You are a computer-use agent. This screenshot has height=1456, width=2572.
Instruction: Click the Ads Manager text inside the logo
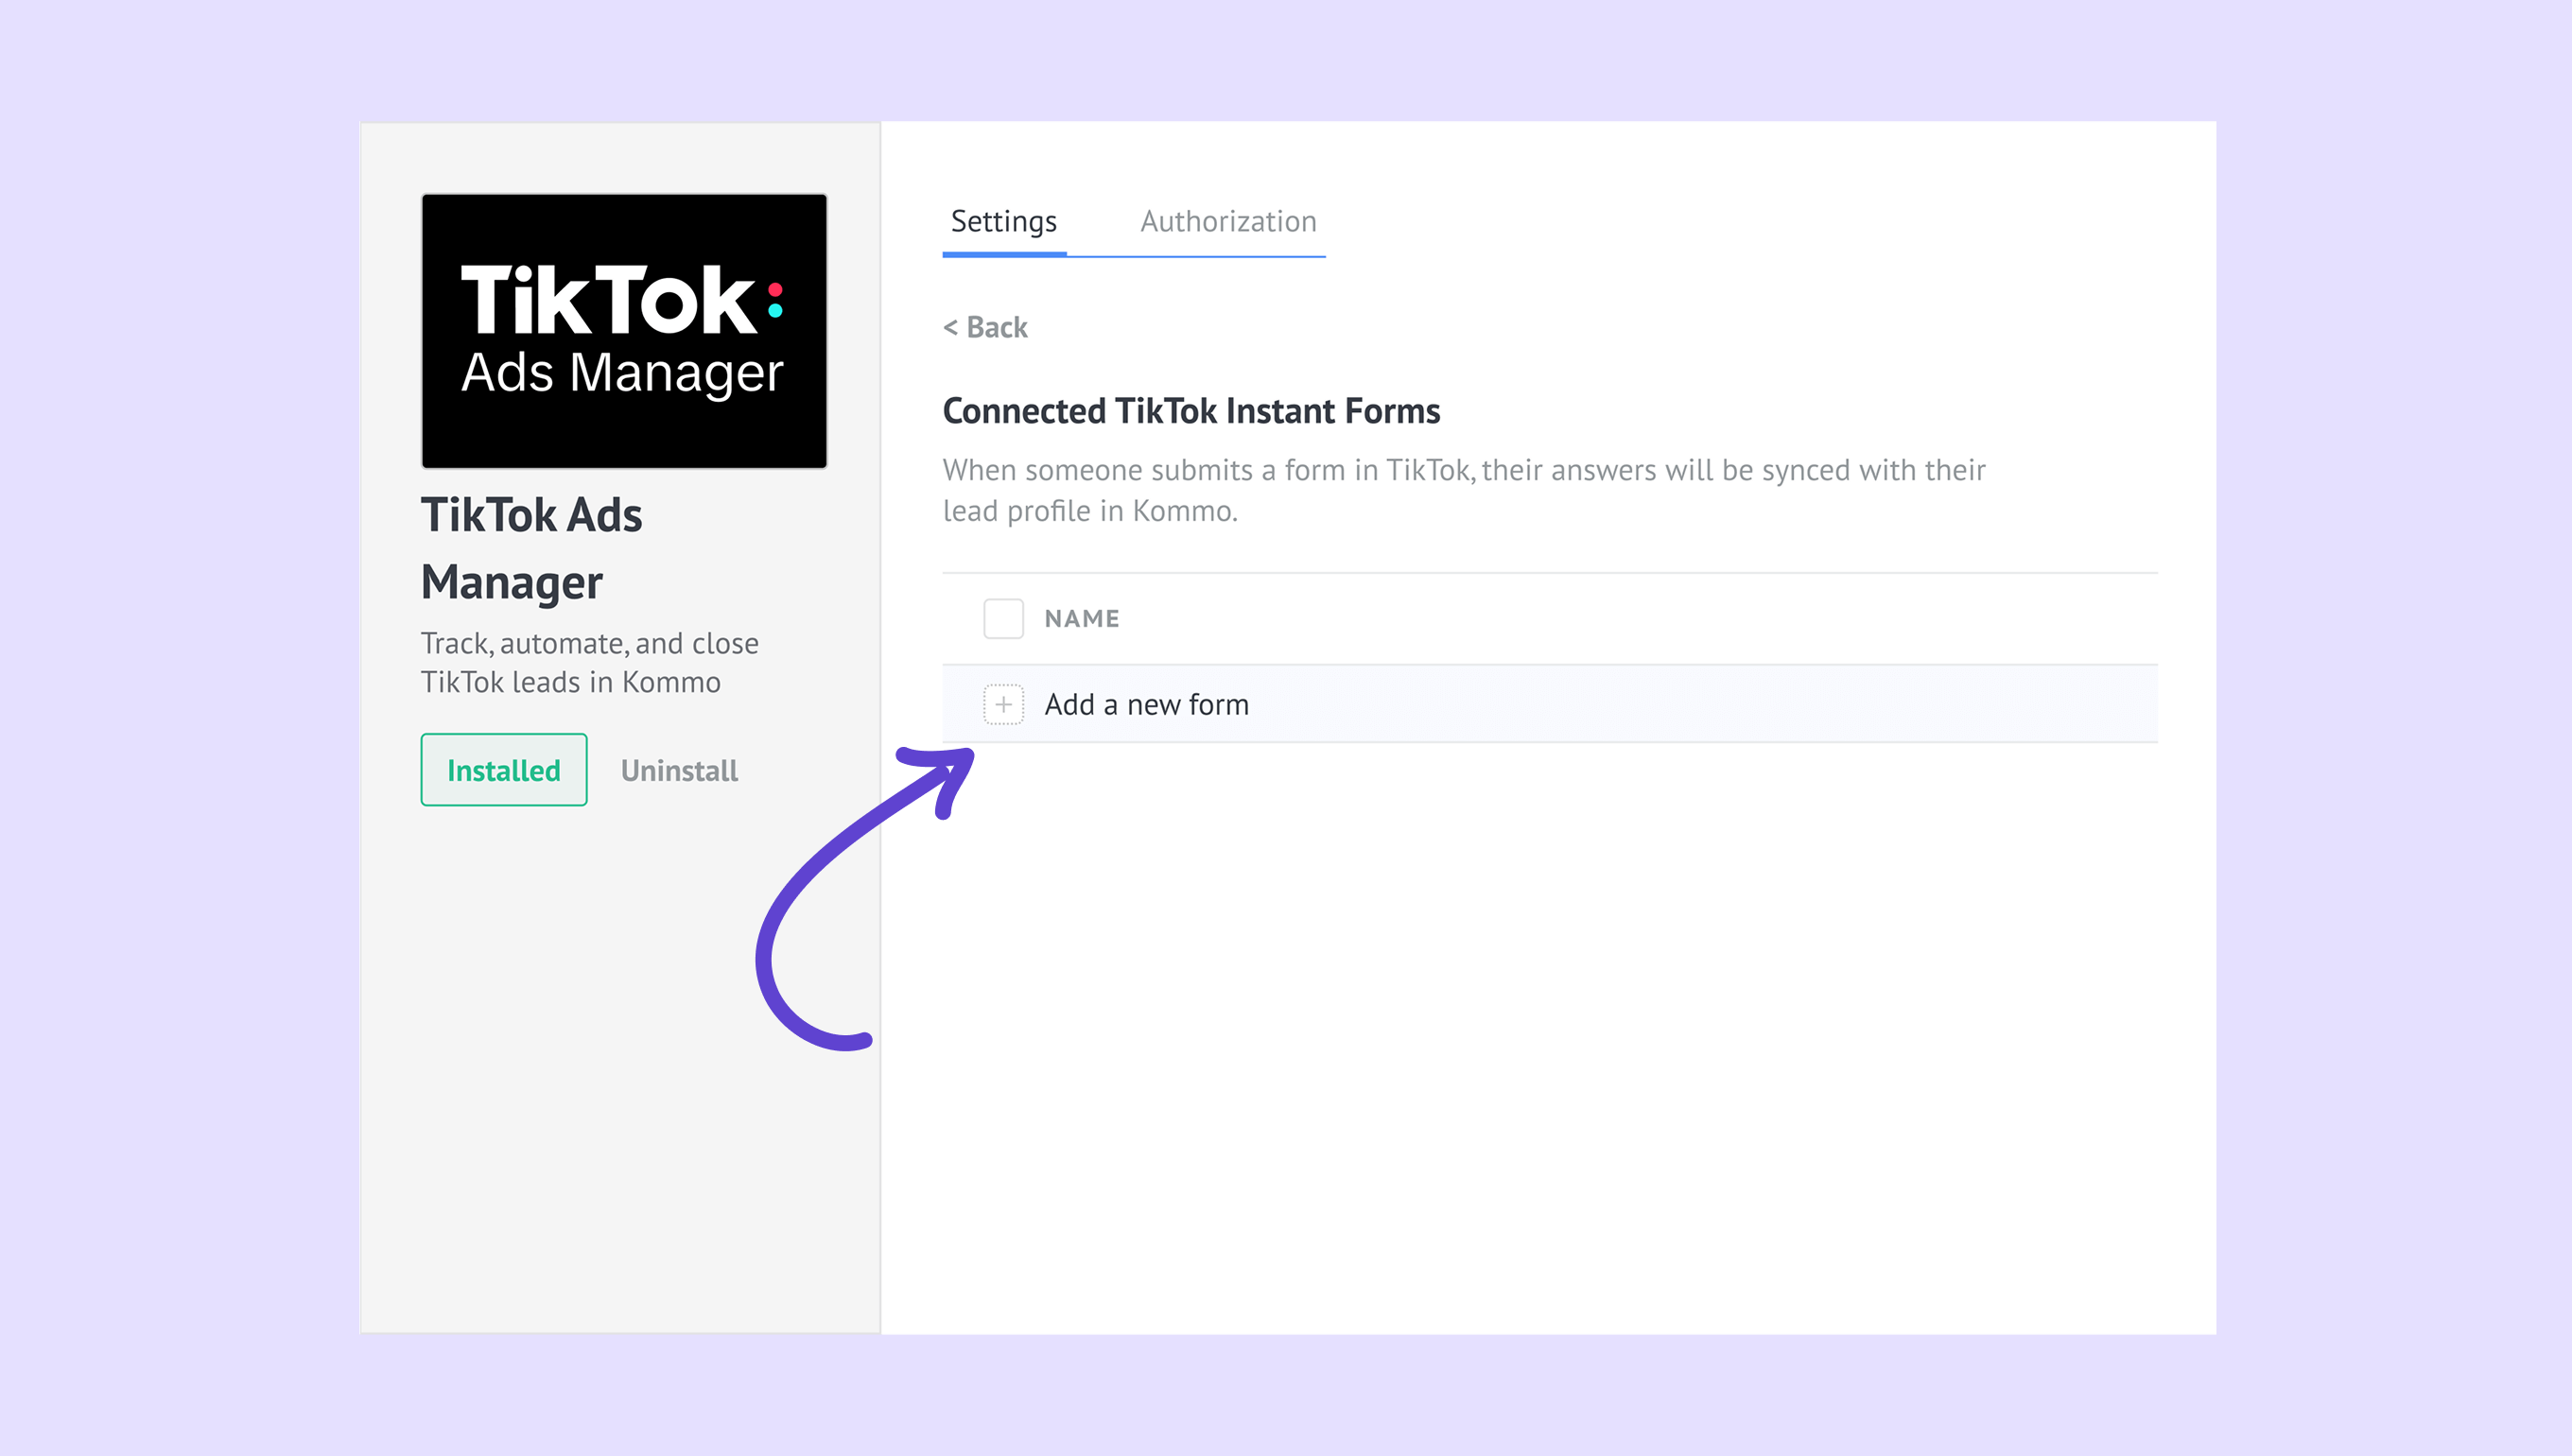coord(622,373)
